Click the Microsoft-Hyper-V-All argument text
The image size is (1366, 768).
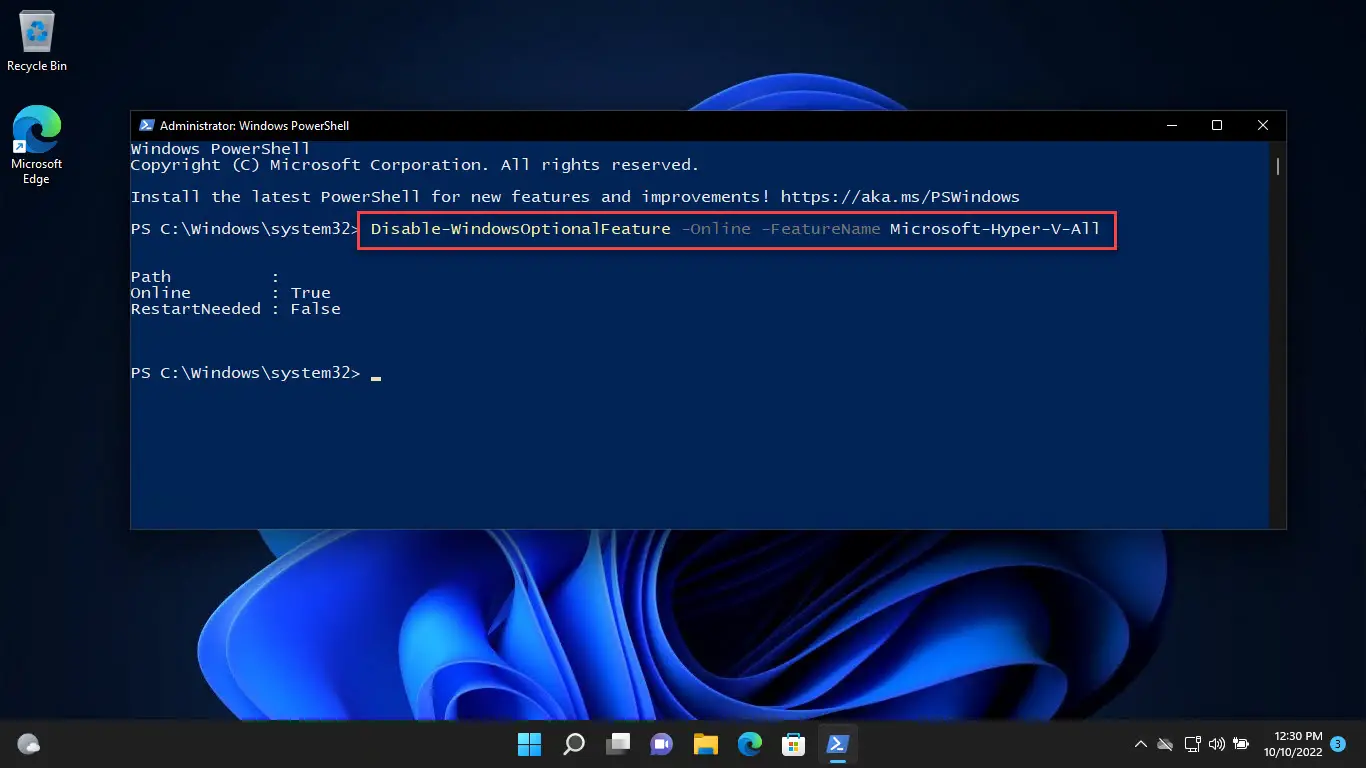click(x=995, y=229)
